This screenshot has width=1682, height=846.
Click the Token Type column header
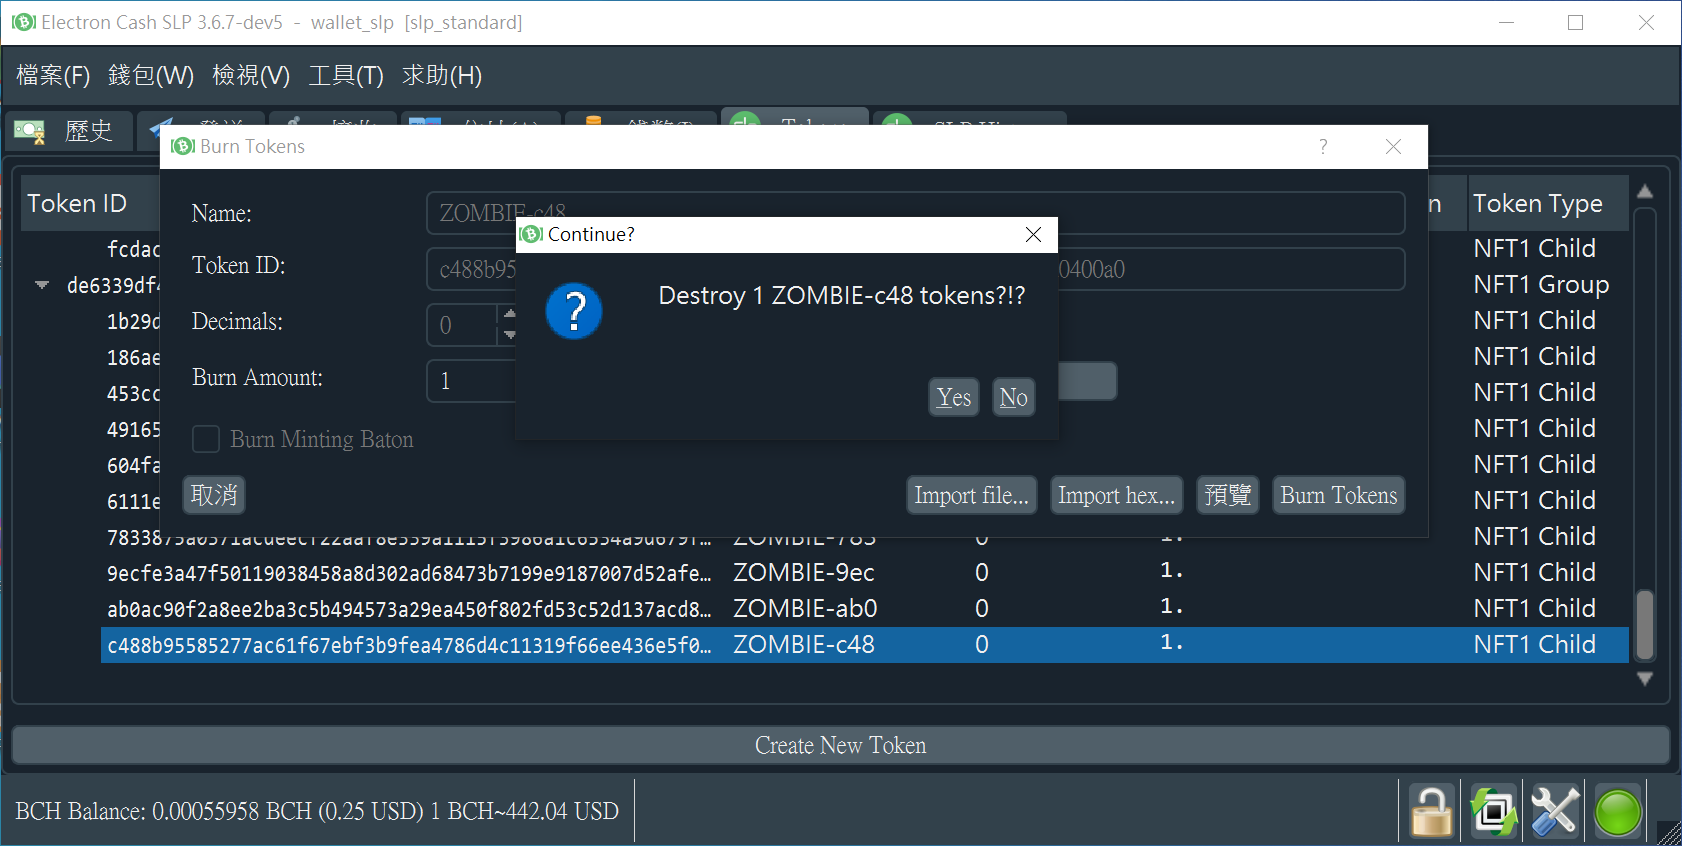coord(1547,203)
